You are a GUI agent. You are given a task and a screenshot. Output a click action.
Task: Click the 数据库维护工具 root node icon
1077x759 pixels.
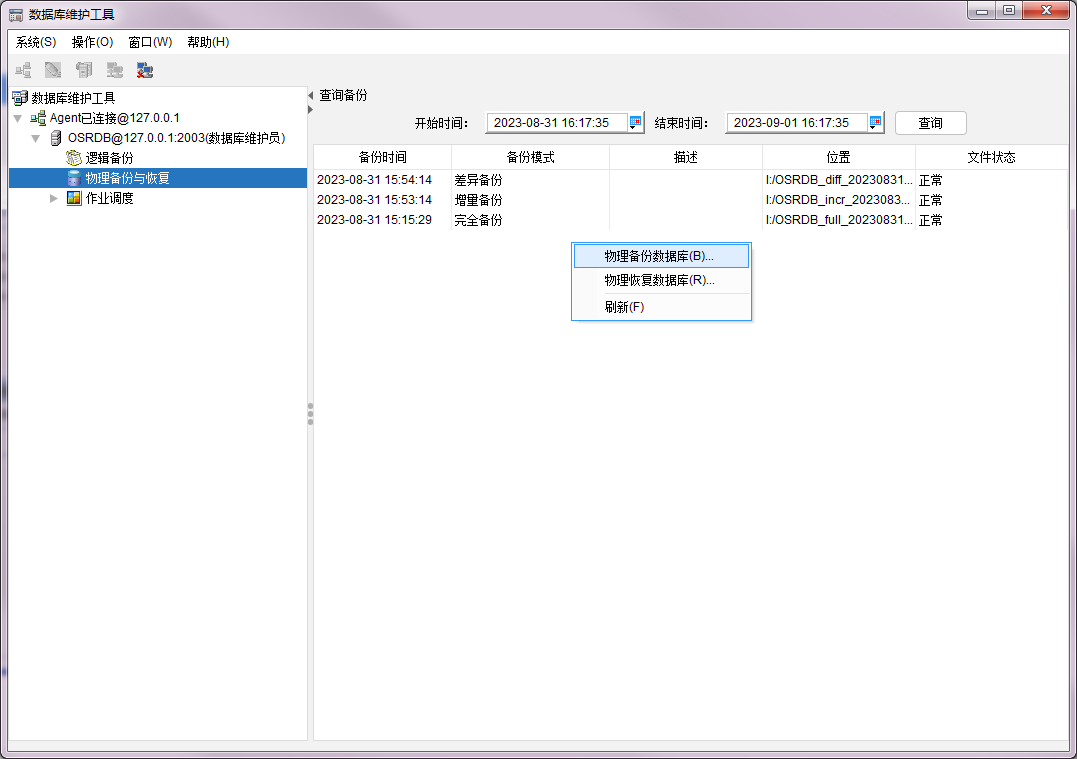(x=19, y=98)
